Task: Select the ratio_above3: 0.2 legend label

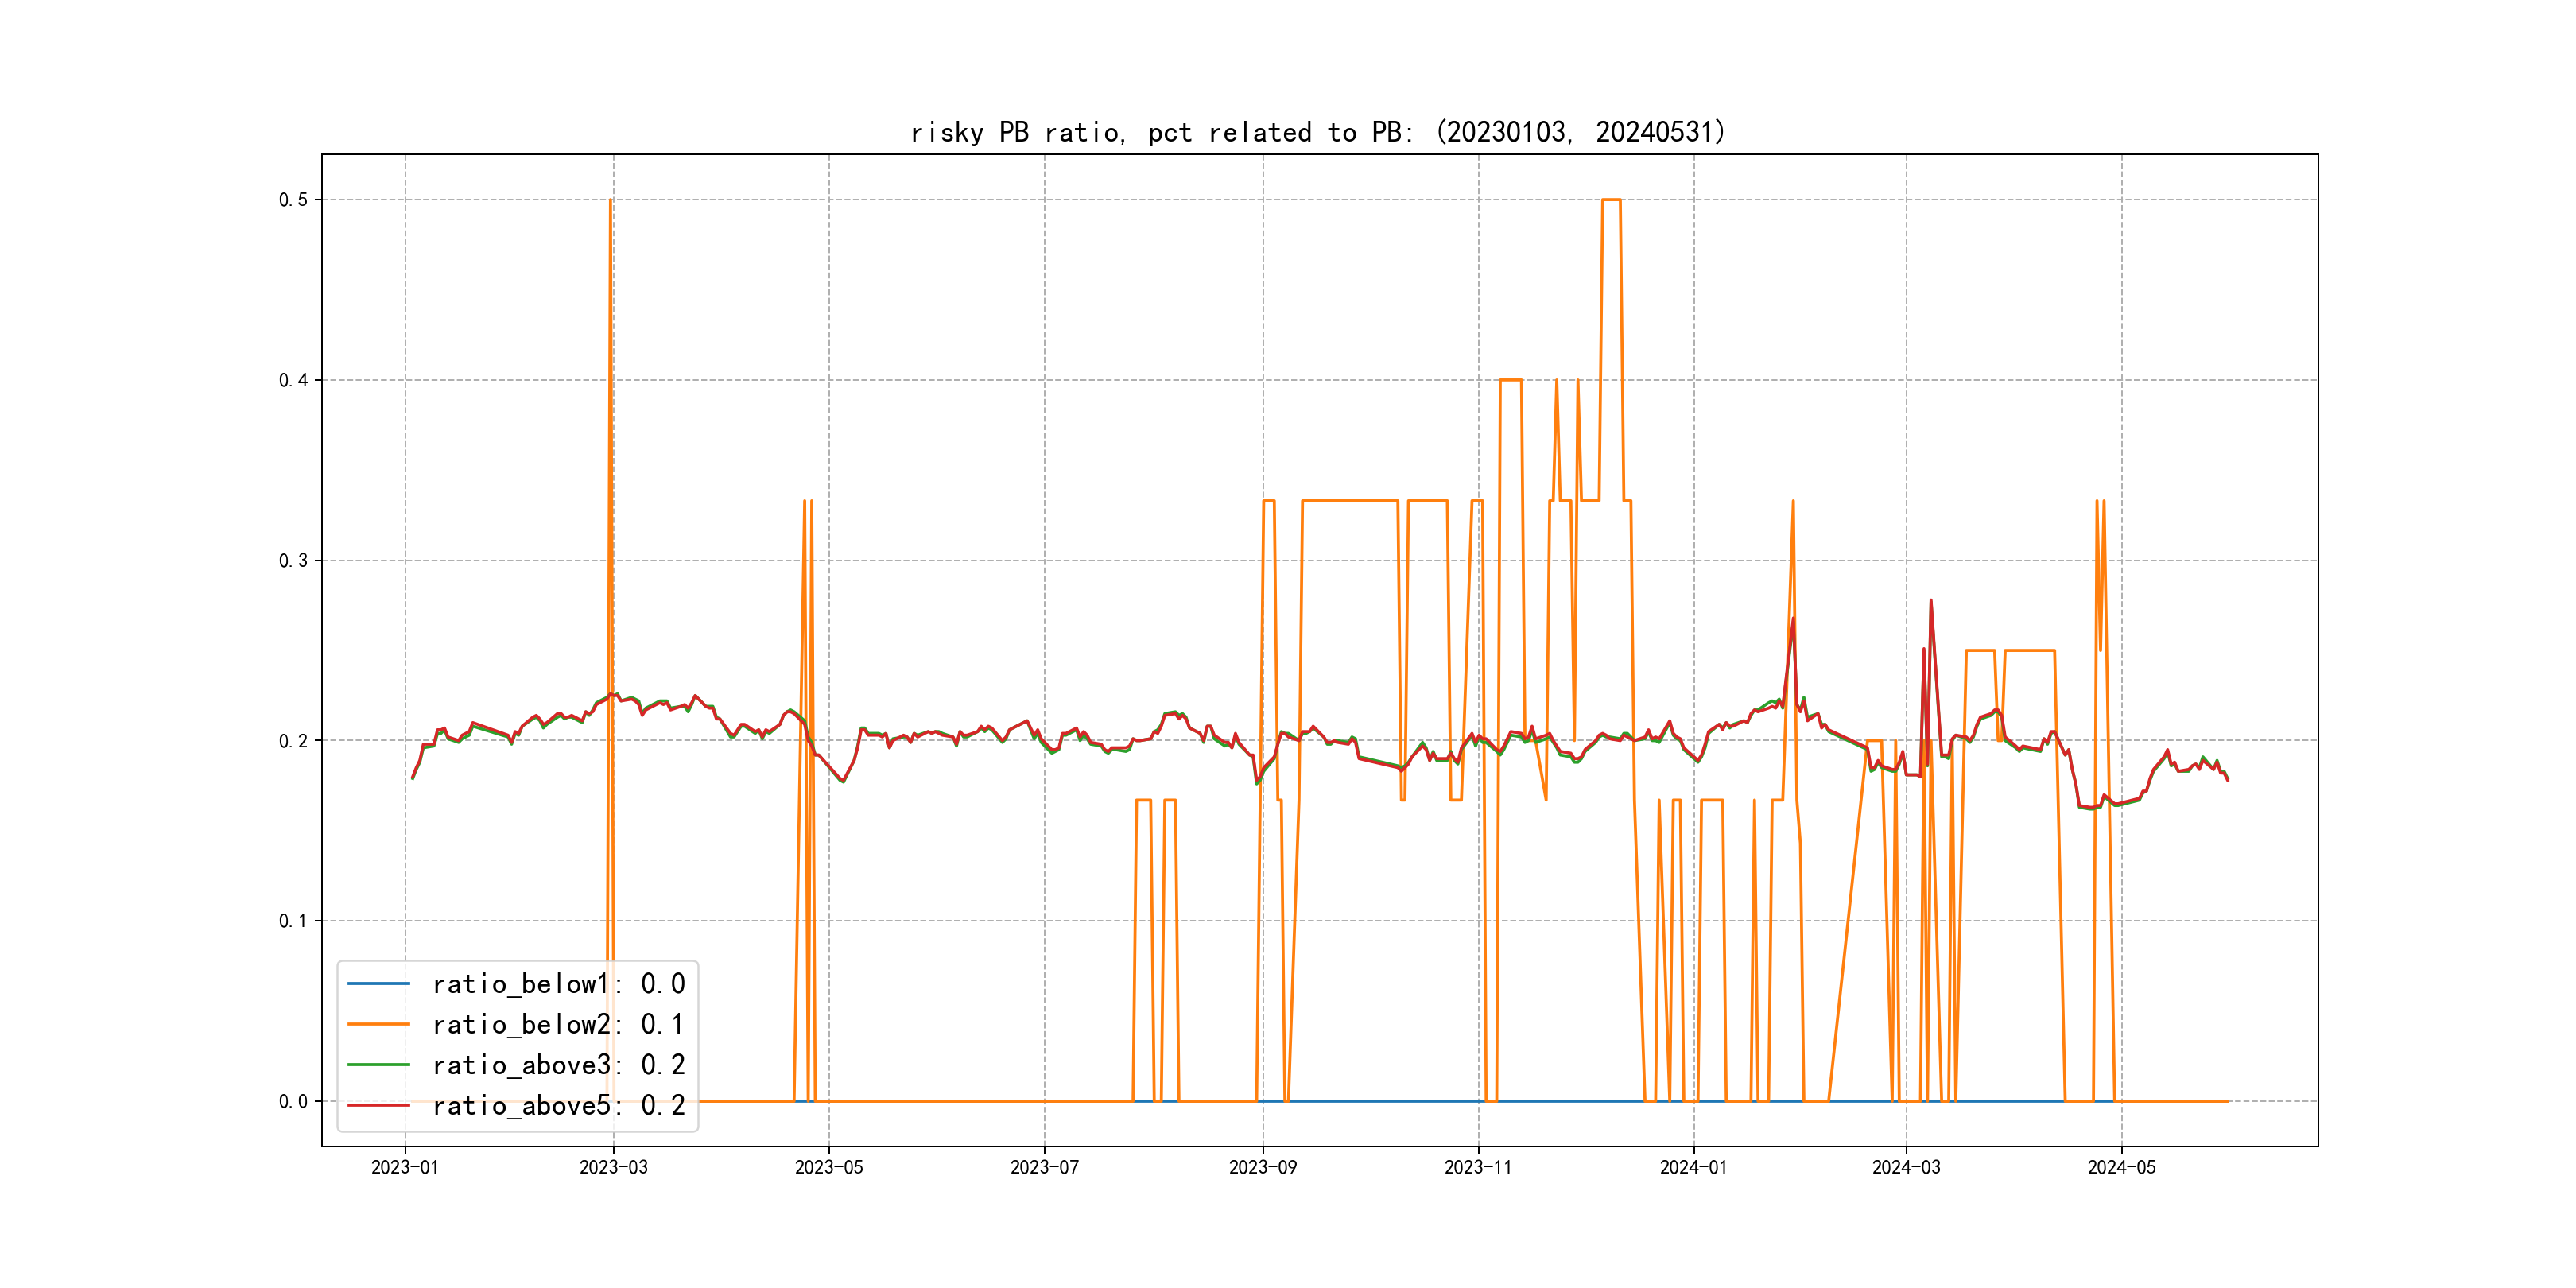Action: pyautogui.click(x=558, y=1065)
